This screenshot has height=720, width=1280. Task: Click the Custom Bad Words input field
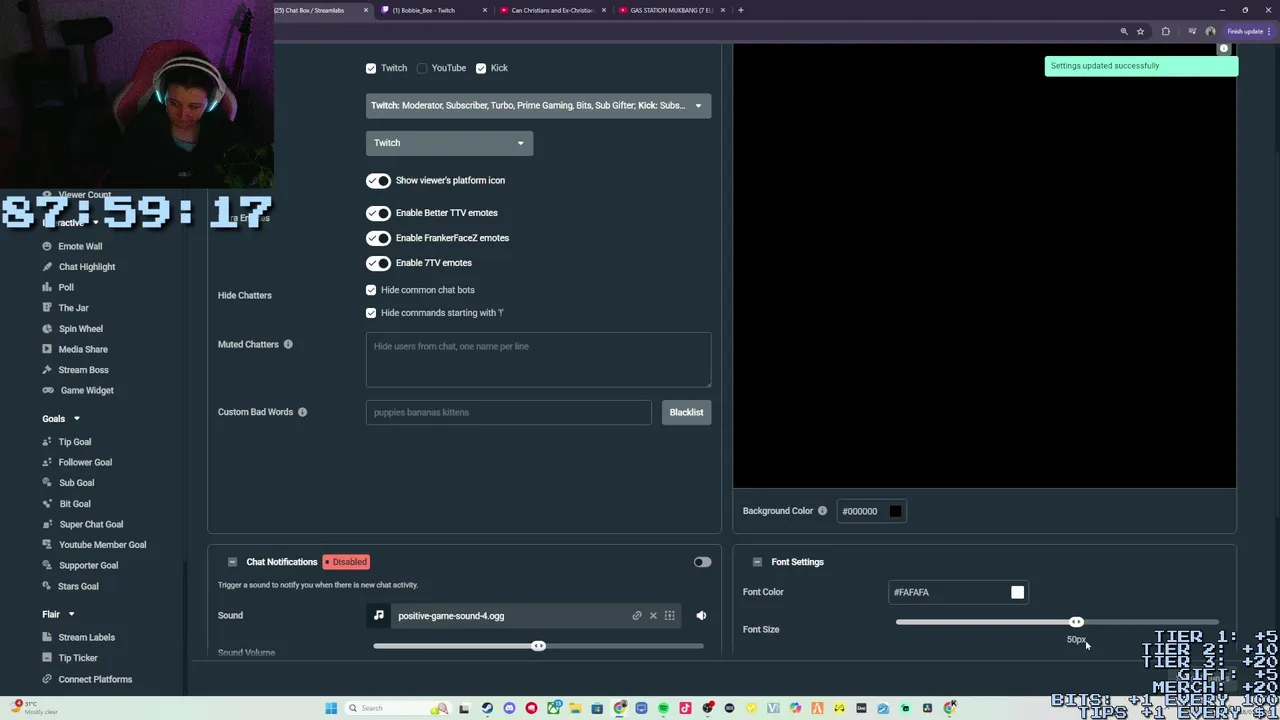(508, 412)
